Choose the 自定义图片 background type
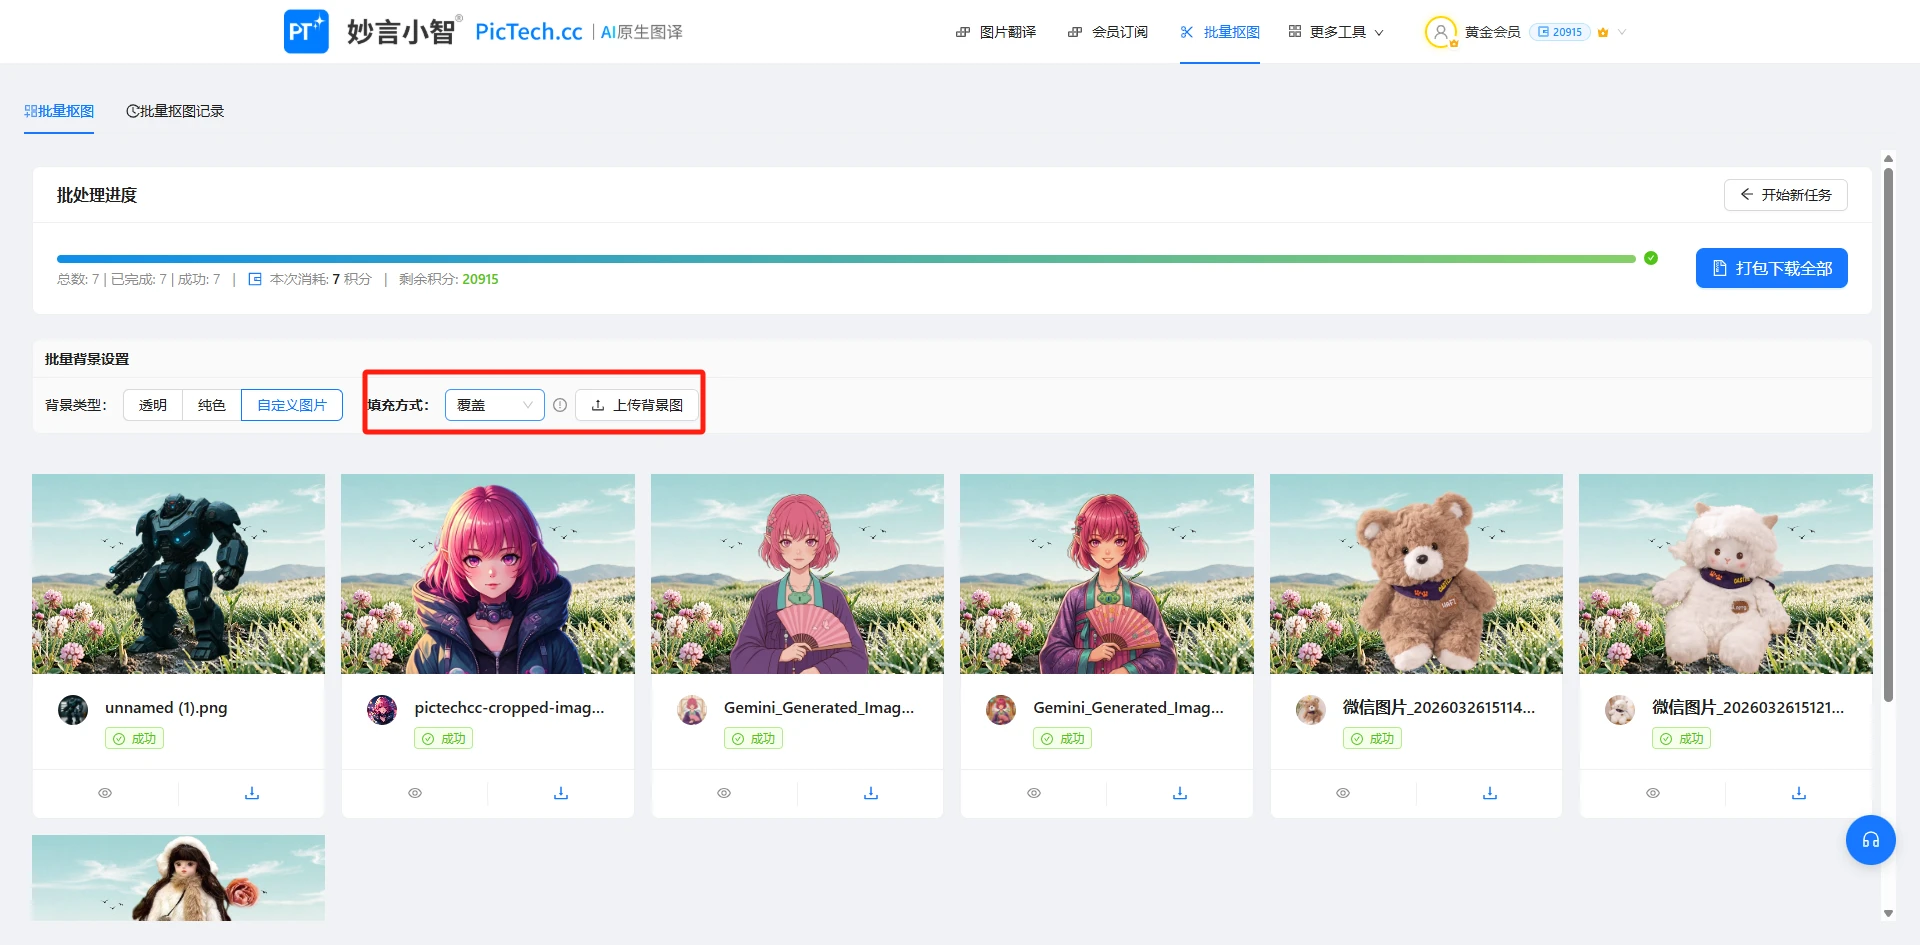This screenshot has height=945, width=1920. 292,405
